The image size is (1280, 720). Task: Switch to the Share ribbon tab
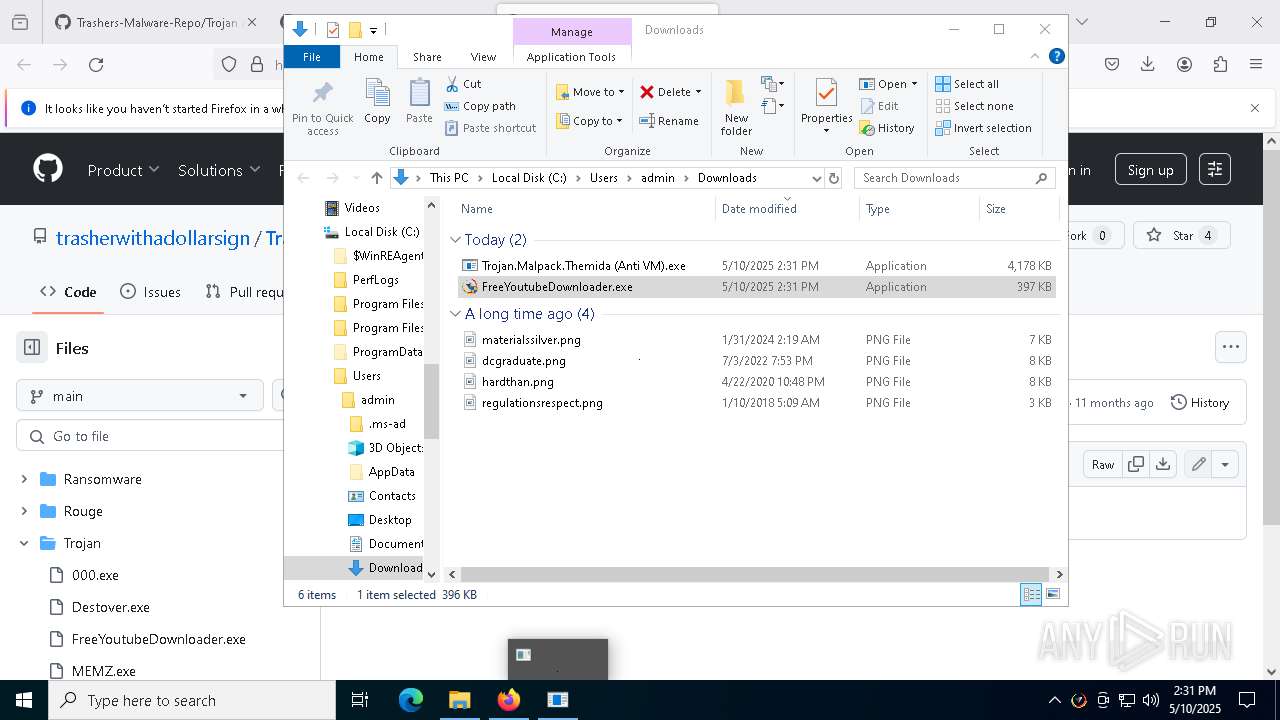[427, 57]
